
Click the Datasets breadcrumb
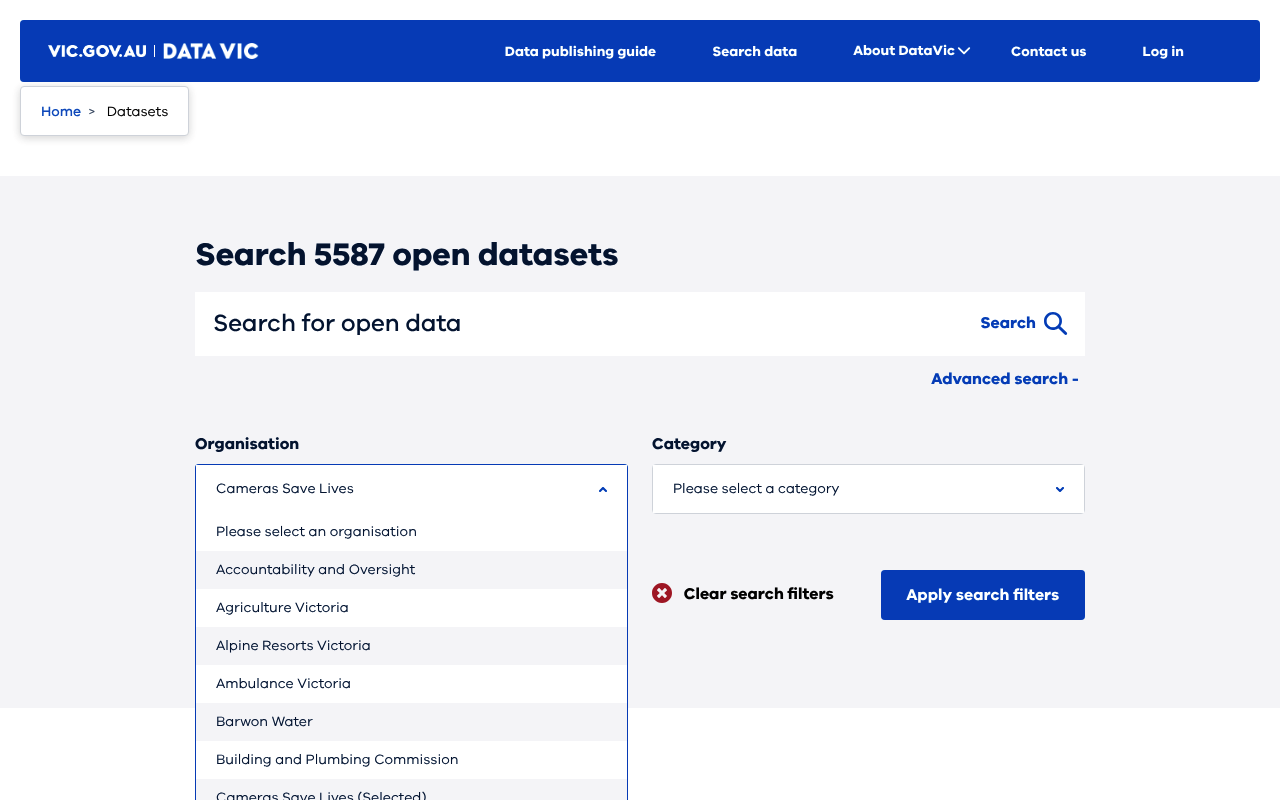tap(137, 111)
